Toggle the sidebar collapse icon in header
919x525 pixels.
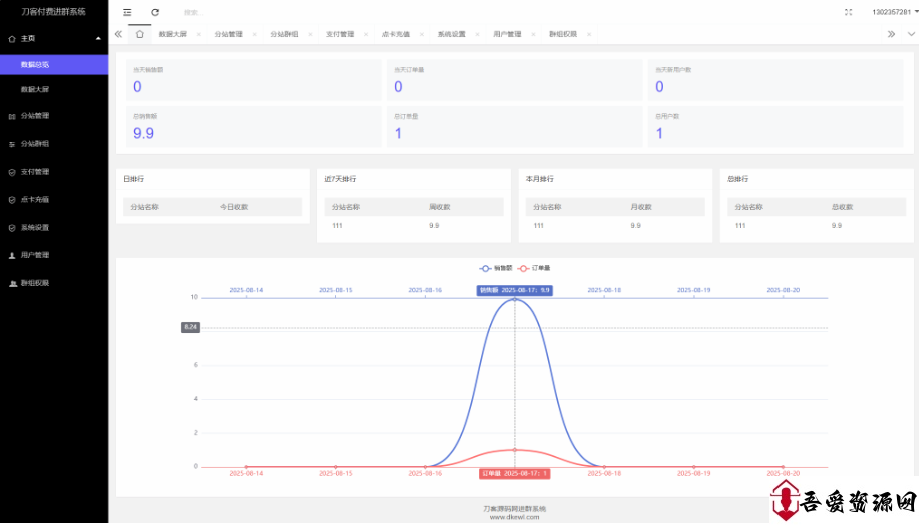coord(127,12)
